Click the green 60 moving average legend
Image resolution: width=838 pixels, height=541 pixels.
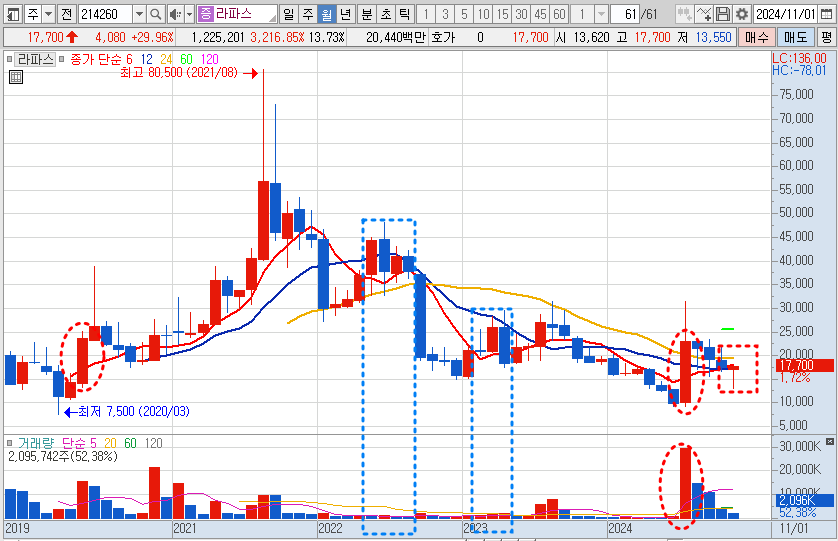186,59
